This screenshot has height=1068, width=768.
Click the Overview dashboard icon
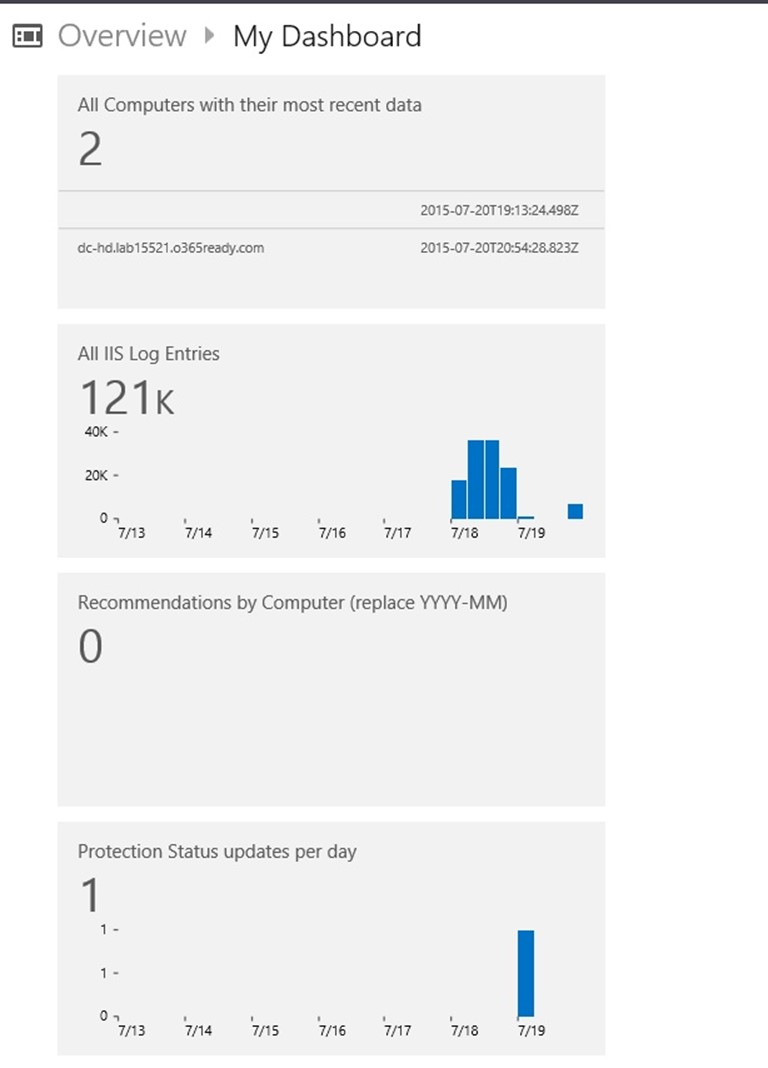(27, 37)
